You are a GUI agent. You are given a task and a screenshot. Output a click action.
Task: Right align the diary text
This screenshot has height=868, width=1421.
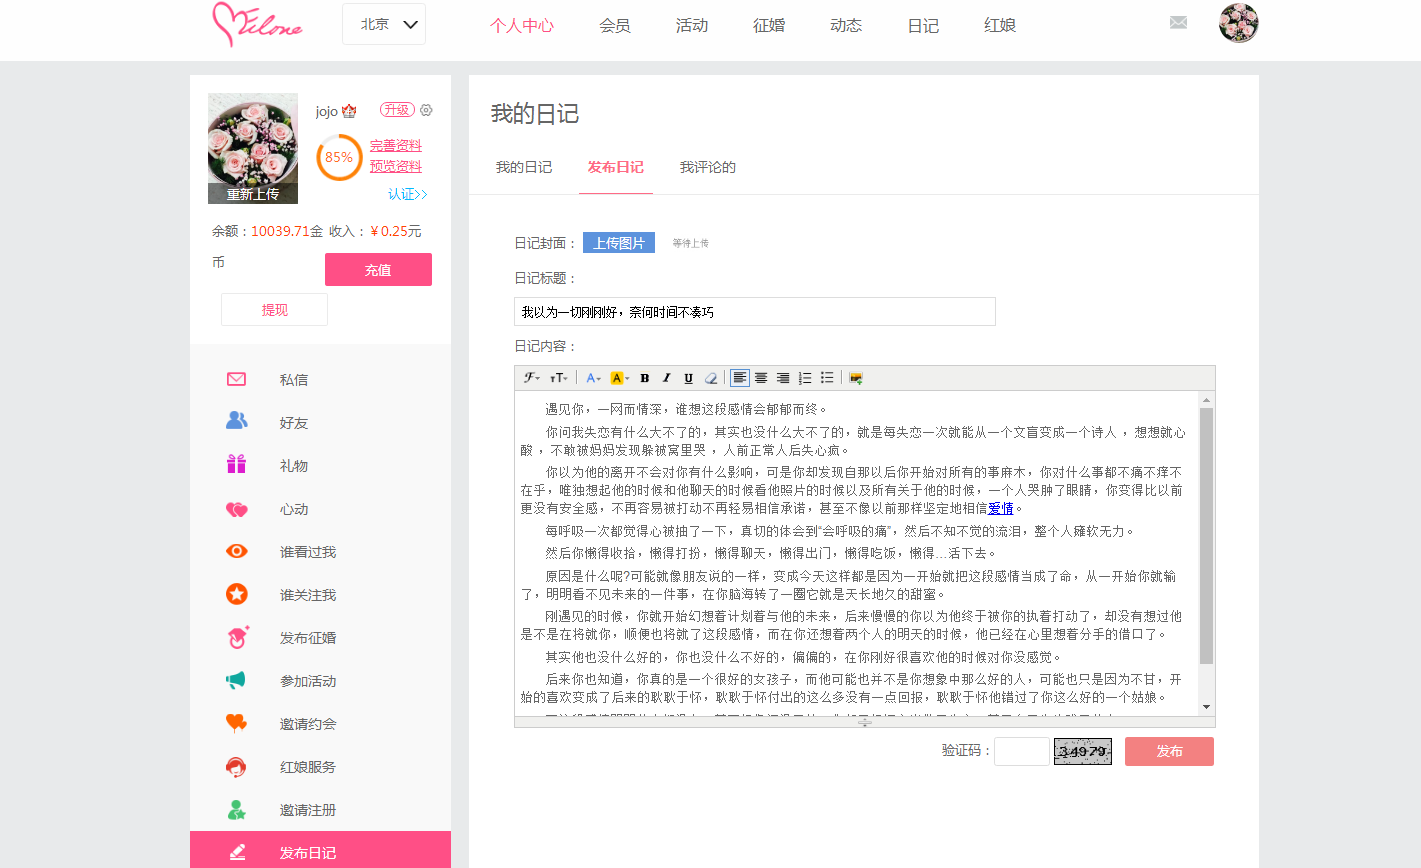[x=783, y=378]
